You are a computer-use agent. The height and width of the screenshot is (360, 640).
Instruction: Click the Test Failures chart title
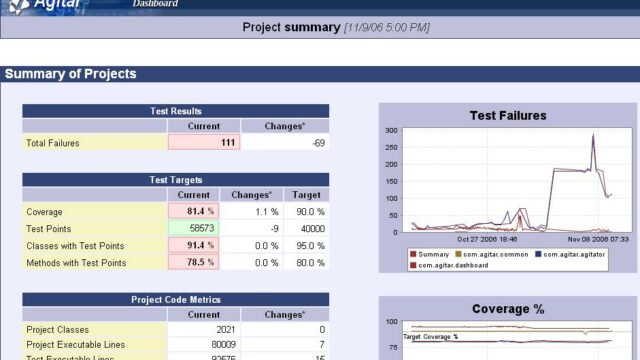(508, 116)
